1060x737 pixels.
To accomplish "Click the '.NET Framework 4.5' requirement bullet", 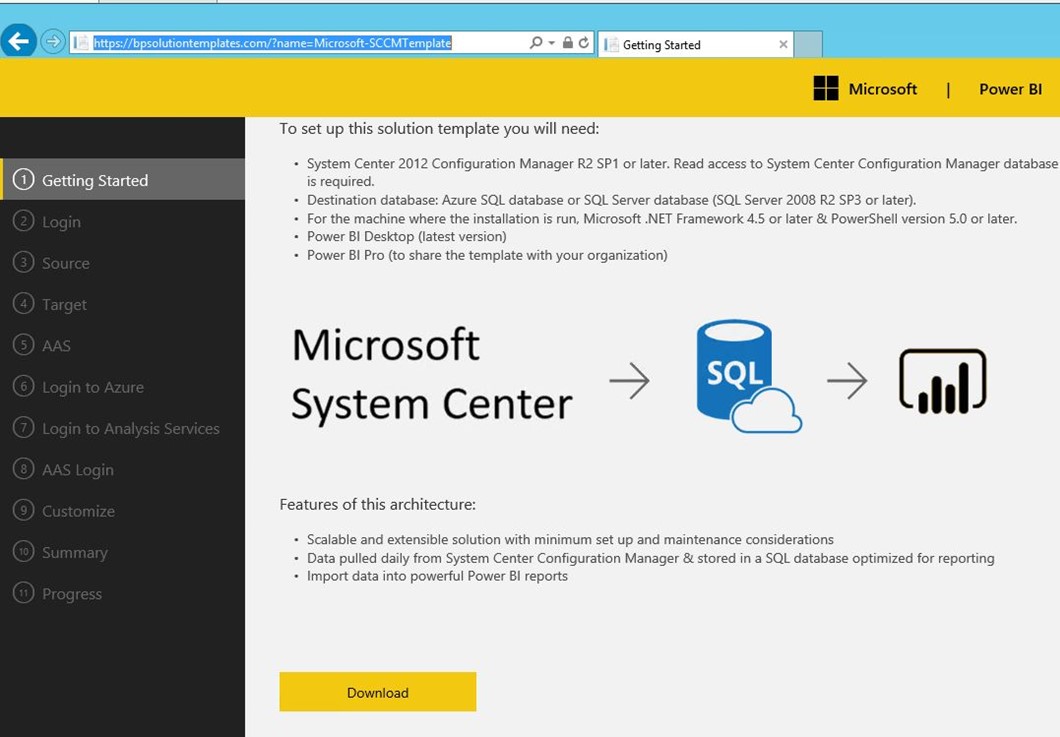I will pos(662,218).
